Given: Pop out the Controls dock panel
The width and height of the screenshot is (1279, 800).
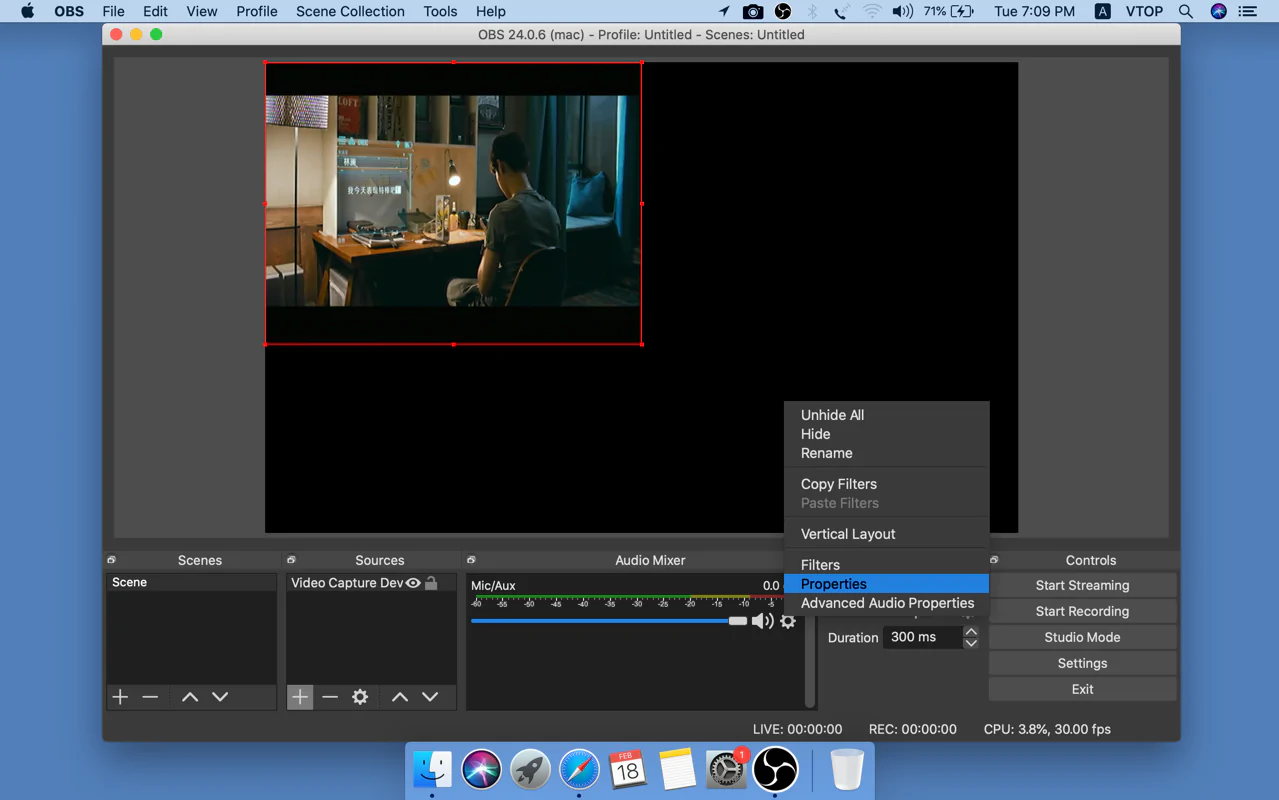Looking at the screenshot, I should pos(994,560).
